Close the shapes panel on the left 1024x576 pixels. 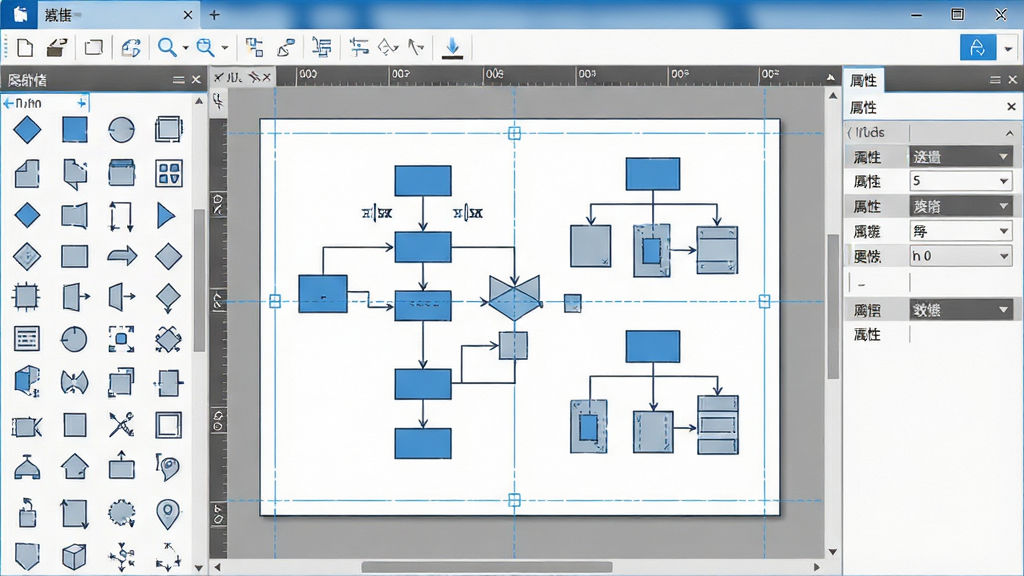[x=196, y=80]
